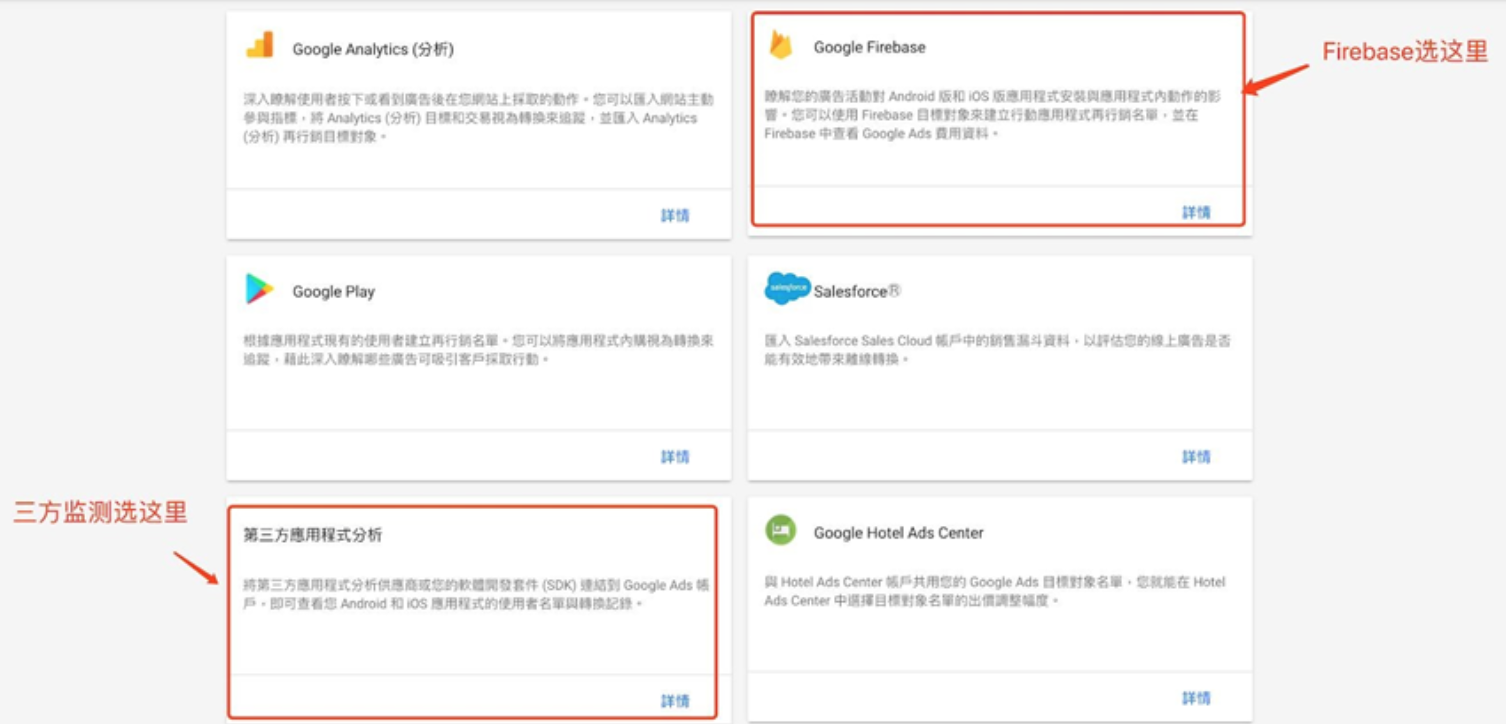This screenshot has width=1506, height=724.
Task: Select the Google Firebase card title
Action: [x=869, y=47]
